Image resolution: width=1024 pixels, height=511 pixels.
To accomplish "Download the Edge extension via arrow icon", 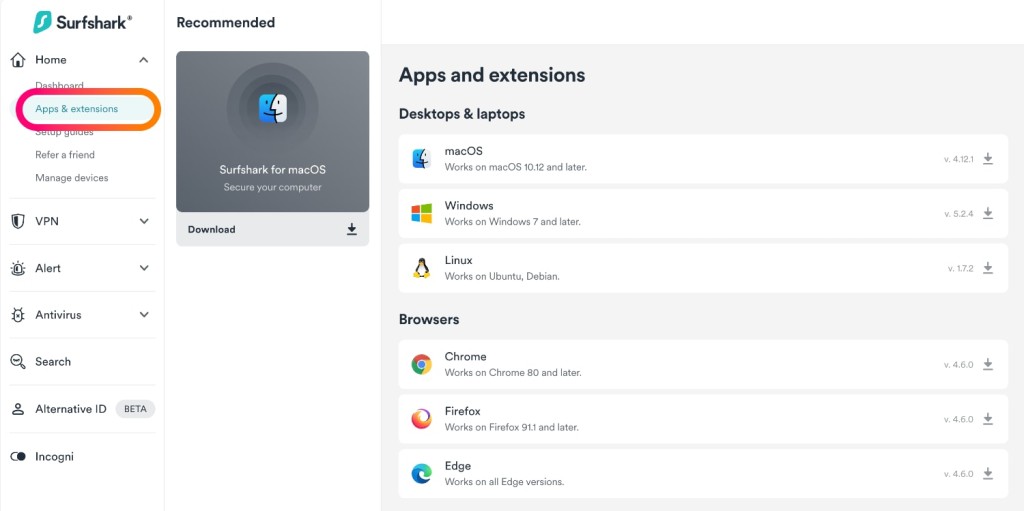I will 988,473.
